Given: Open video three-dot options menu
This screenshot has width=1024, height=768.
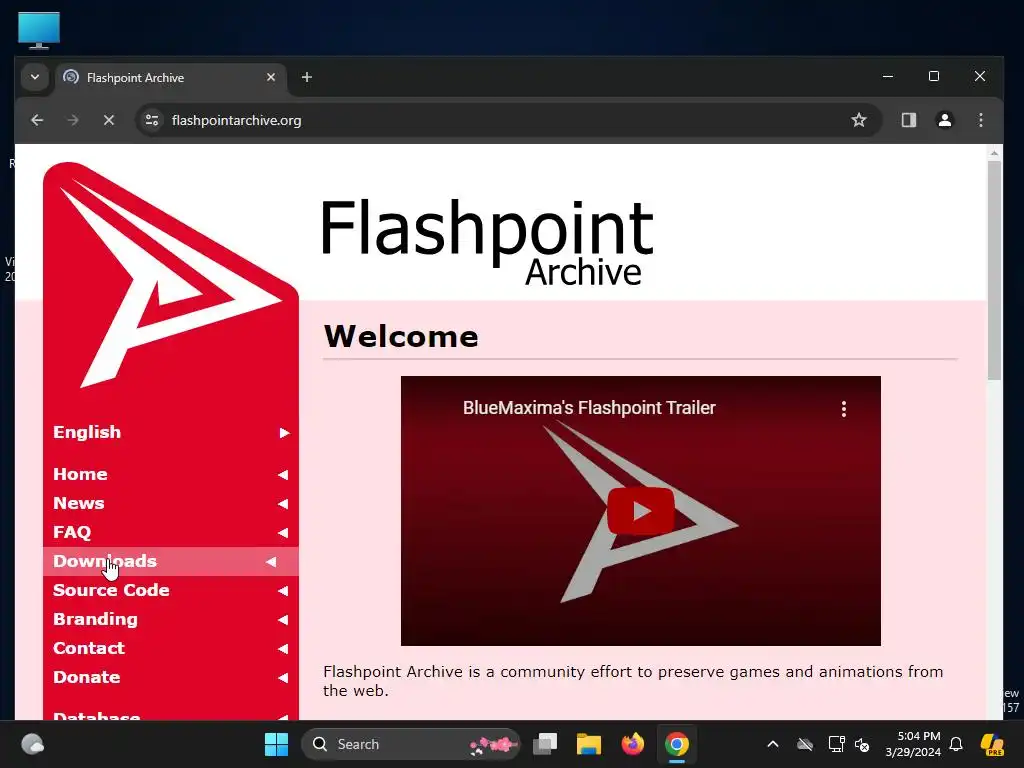Looking at the screenshot, I should coord(844,409).
